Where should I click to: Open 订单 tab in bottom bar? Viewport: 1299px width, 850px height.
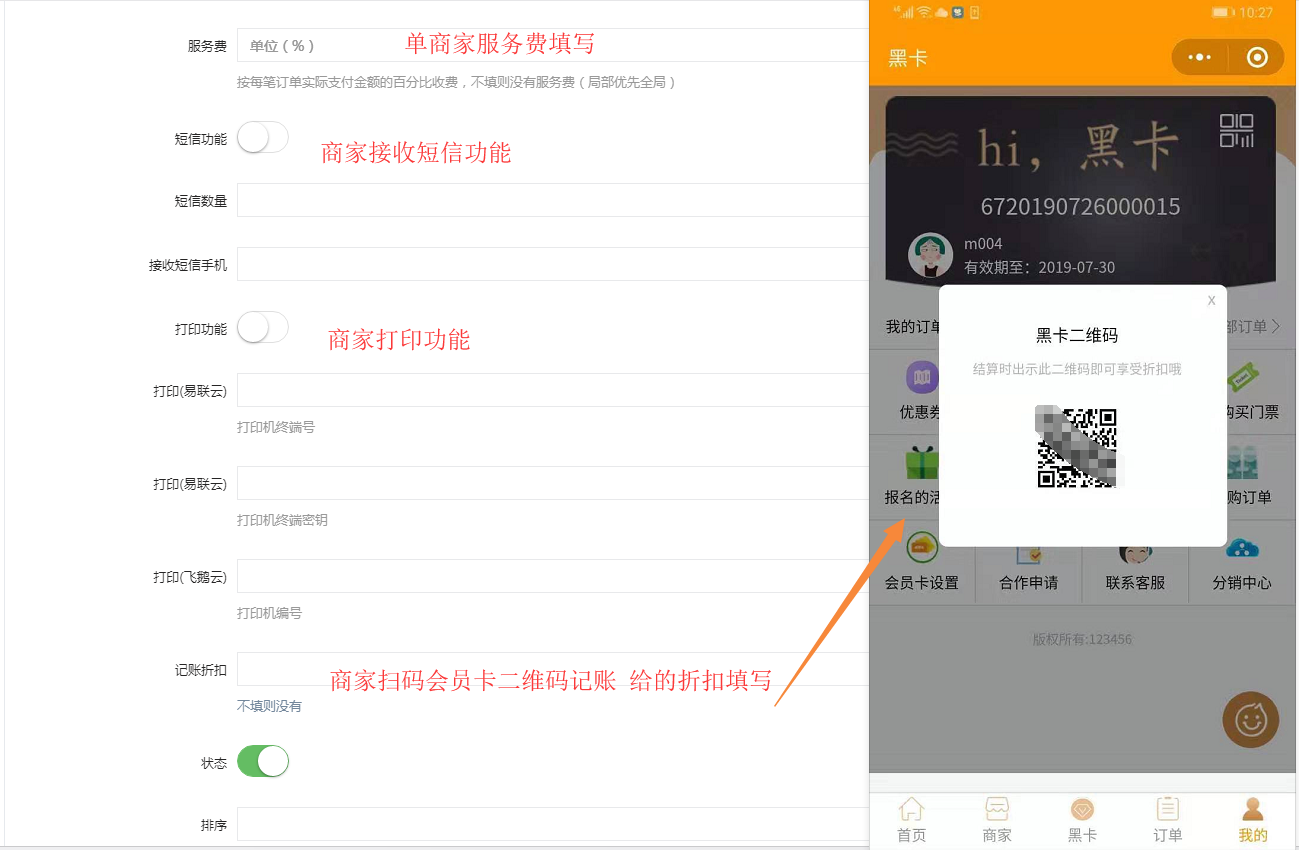coord(1167,821)
